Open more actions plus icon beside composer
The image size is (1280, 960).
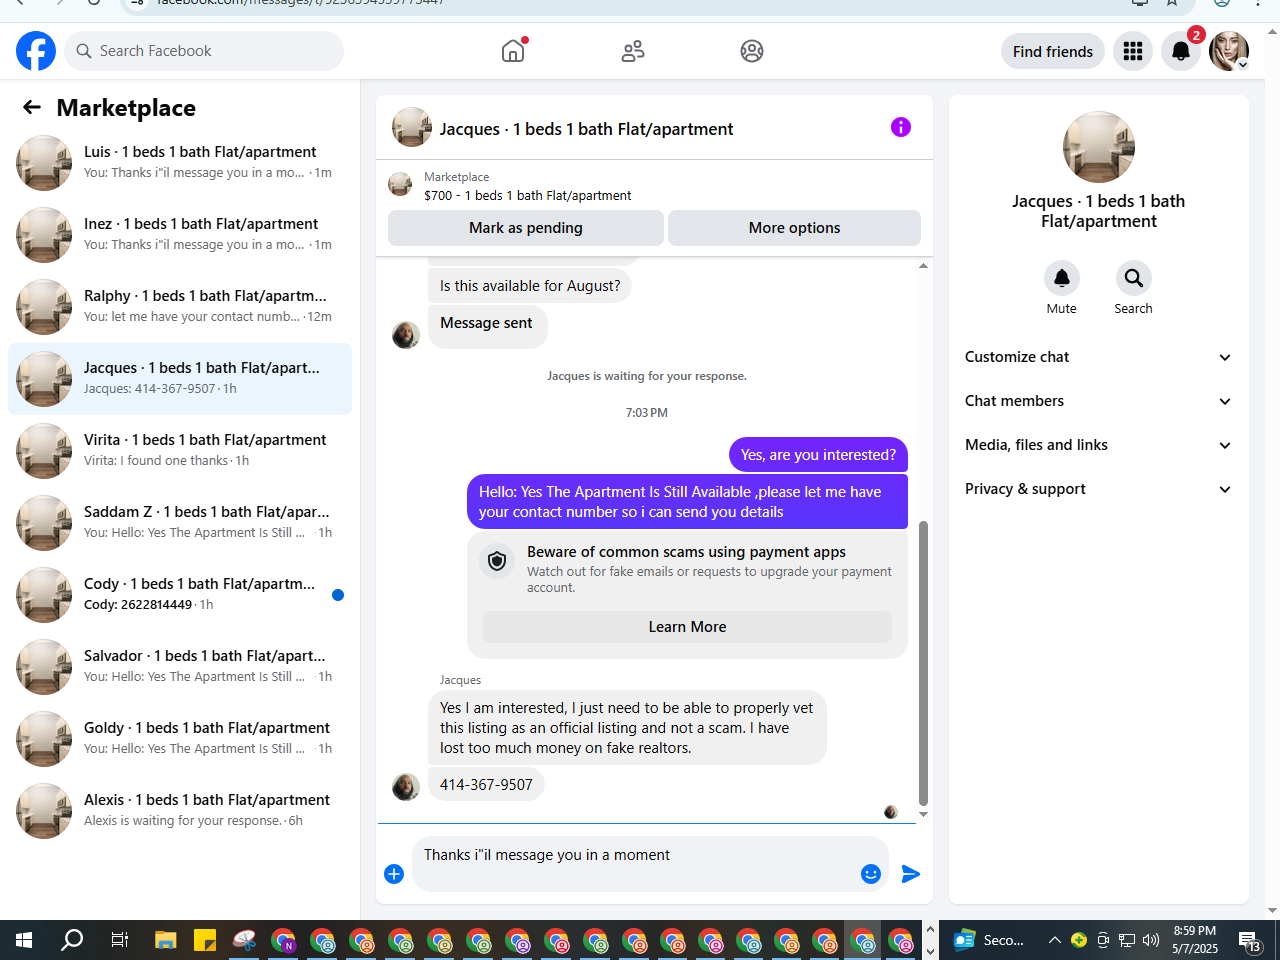(x=394, y=874)
